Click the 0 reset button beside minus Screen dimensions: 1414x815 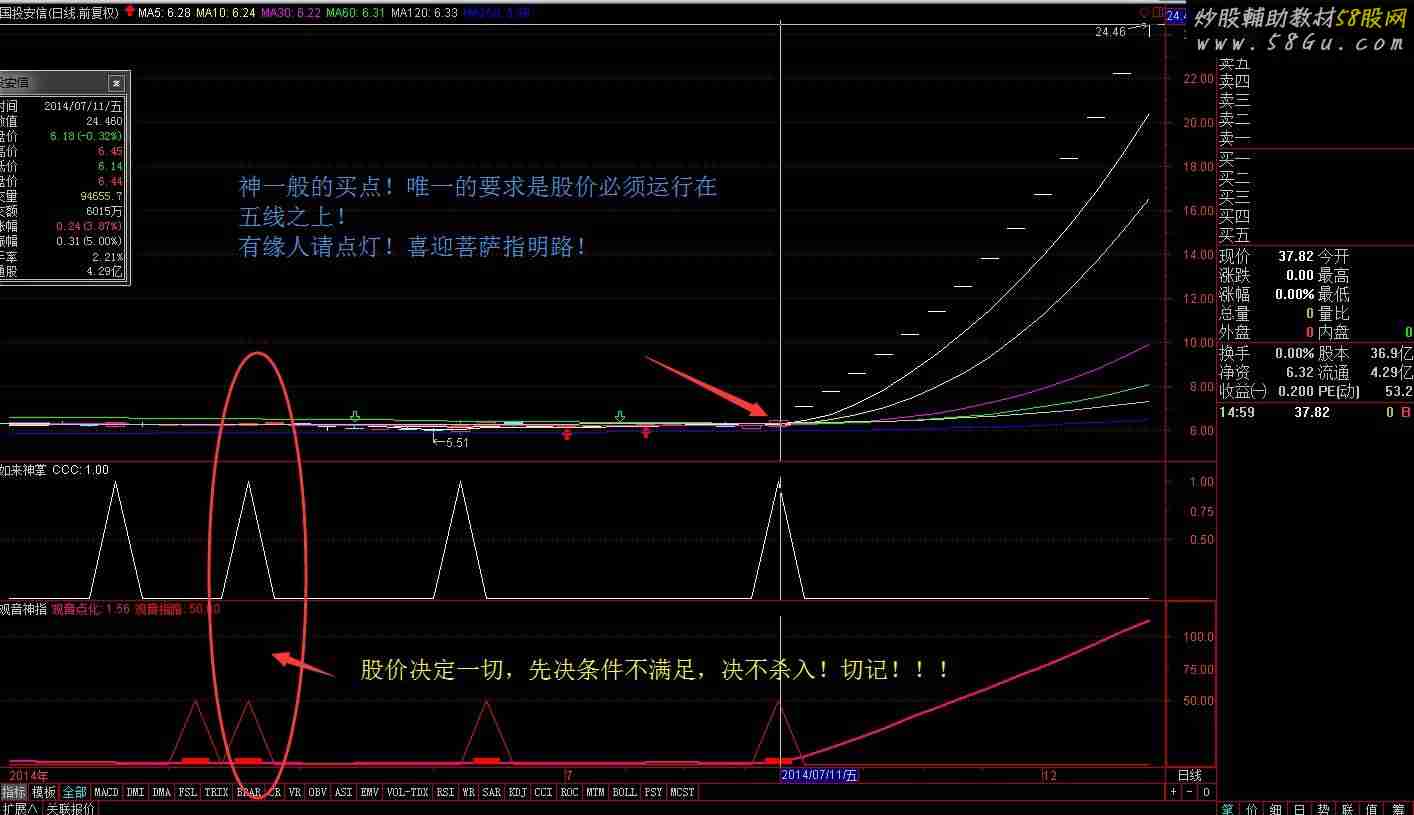(x=1206, y=792)
